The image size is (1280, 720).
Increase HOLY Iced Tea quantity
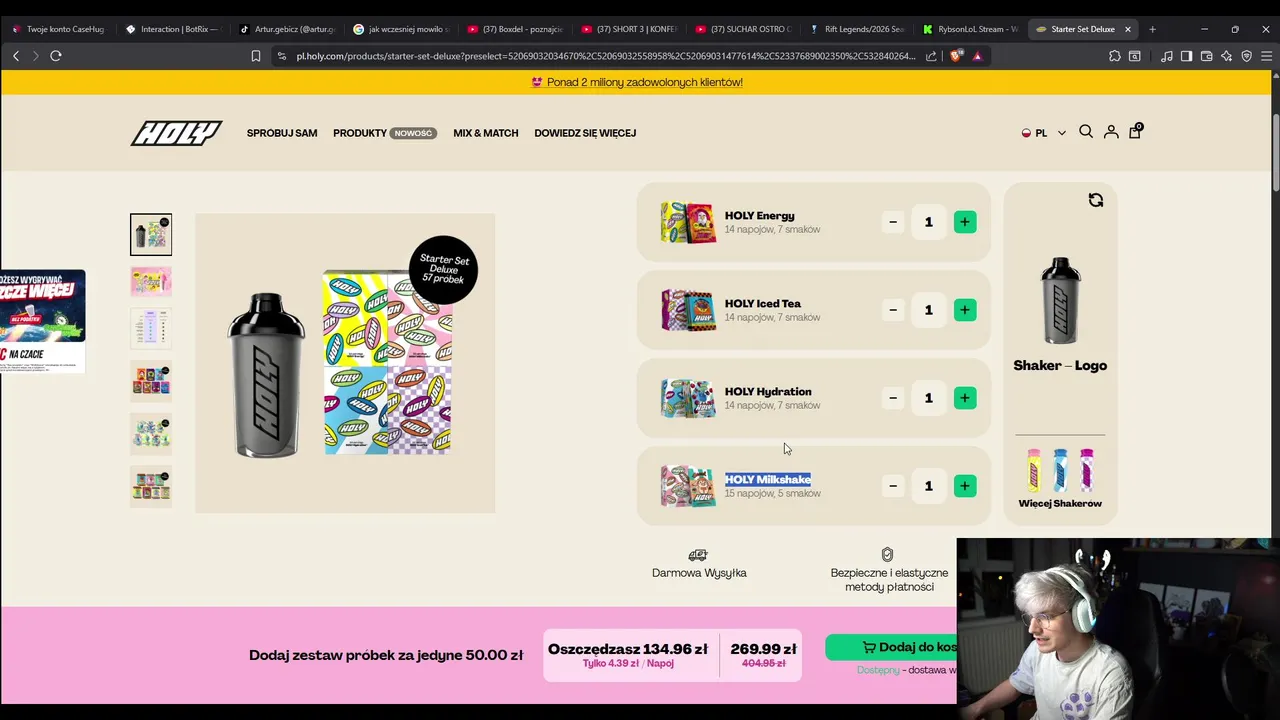pyautogui.click(x=964, y=310)
